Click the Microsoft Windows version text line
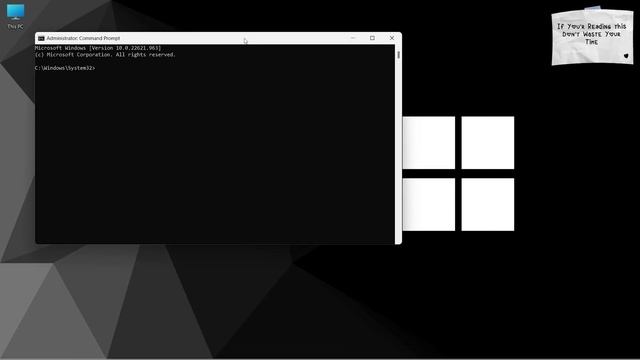 pyautogui.click(x=98, y=48)
